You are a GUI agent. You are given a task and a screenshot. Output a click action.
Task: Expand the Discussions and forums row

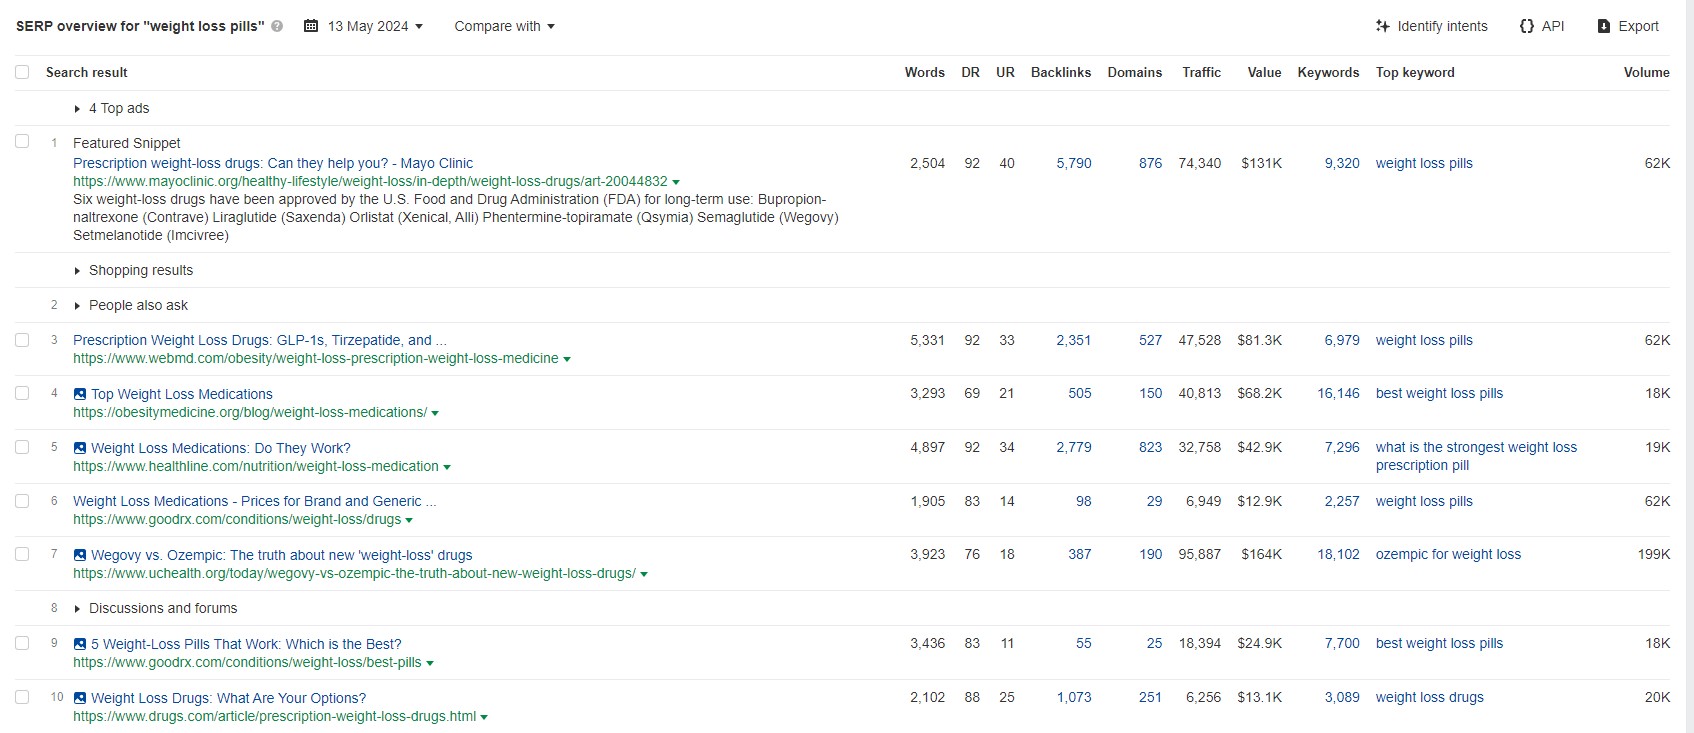[155, 608]
